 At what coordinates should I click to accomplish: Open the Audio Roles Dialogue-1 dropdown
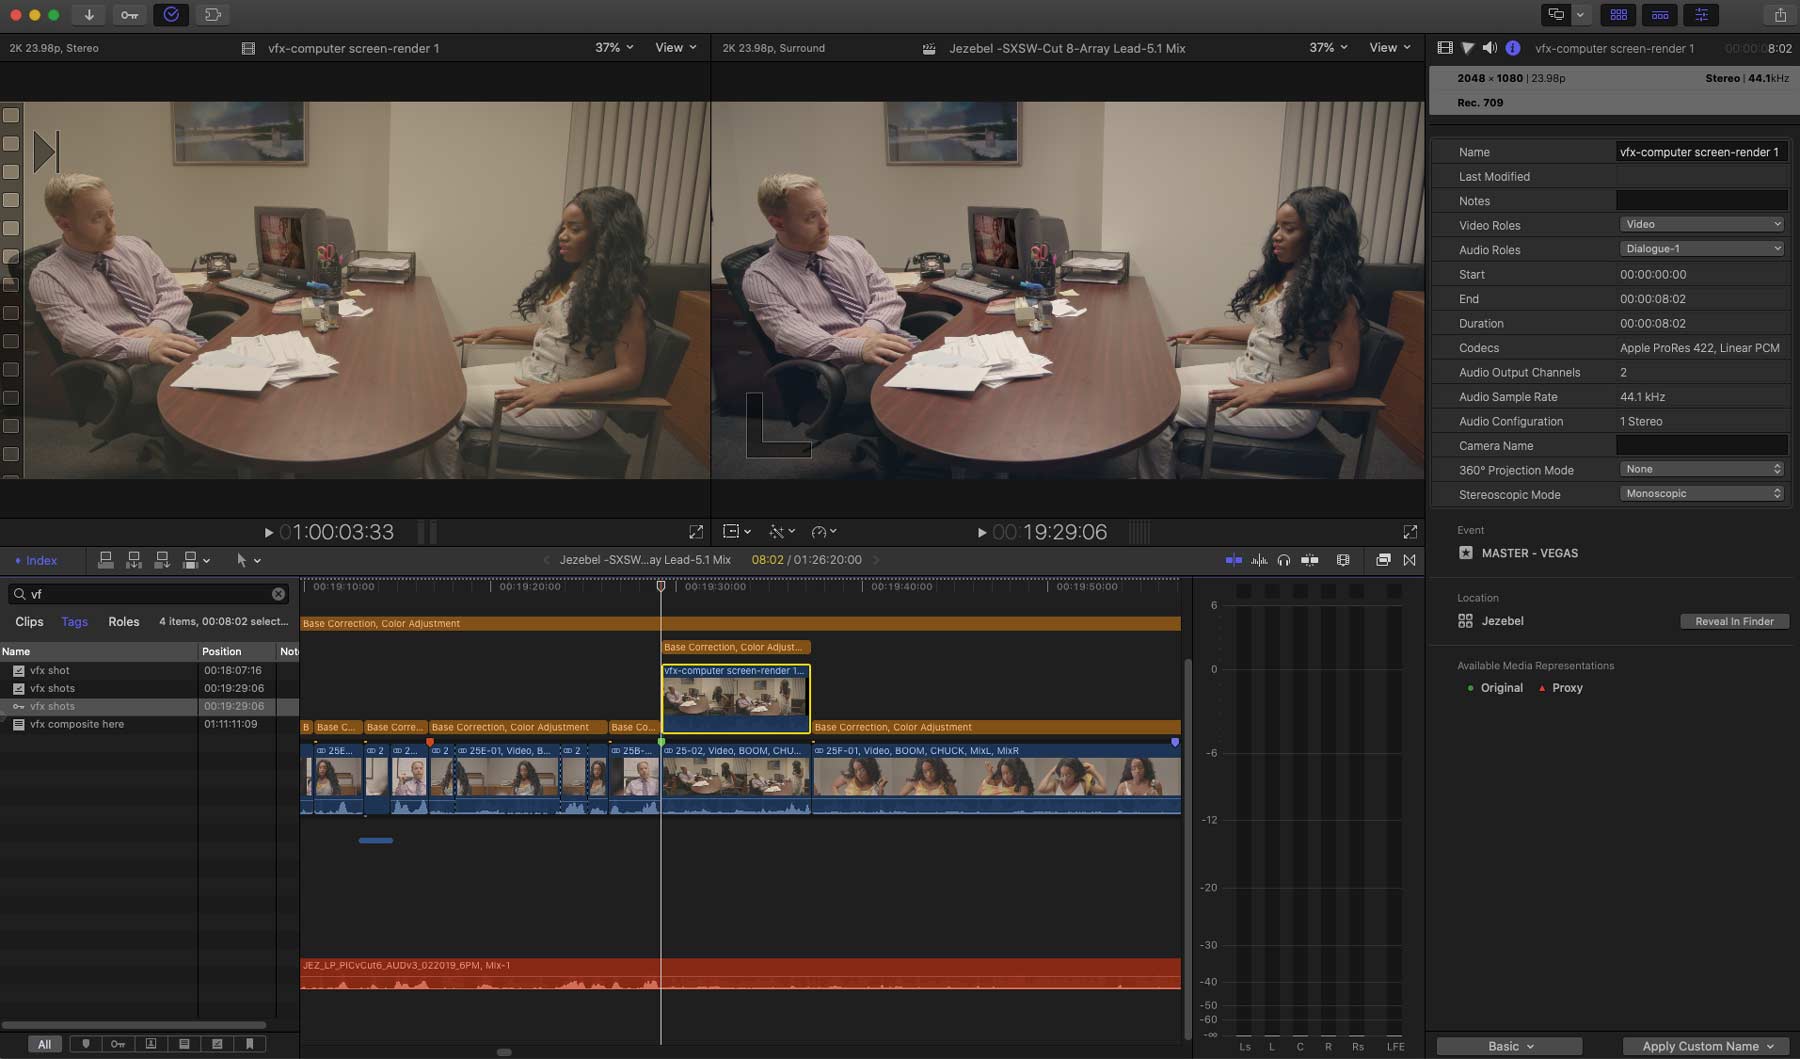click(1701, 248)
